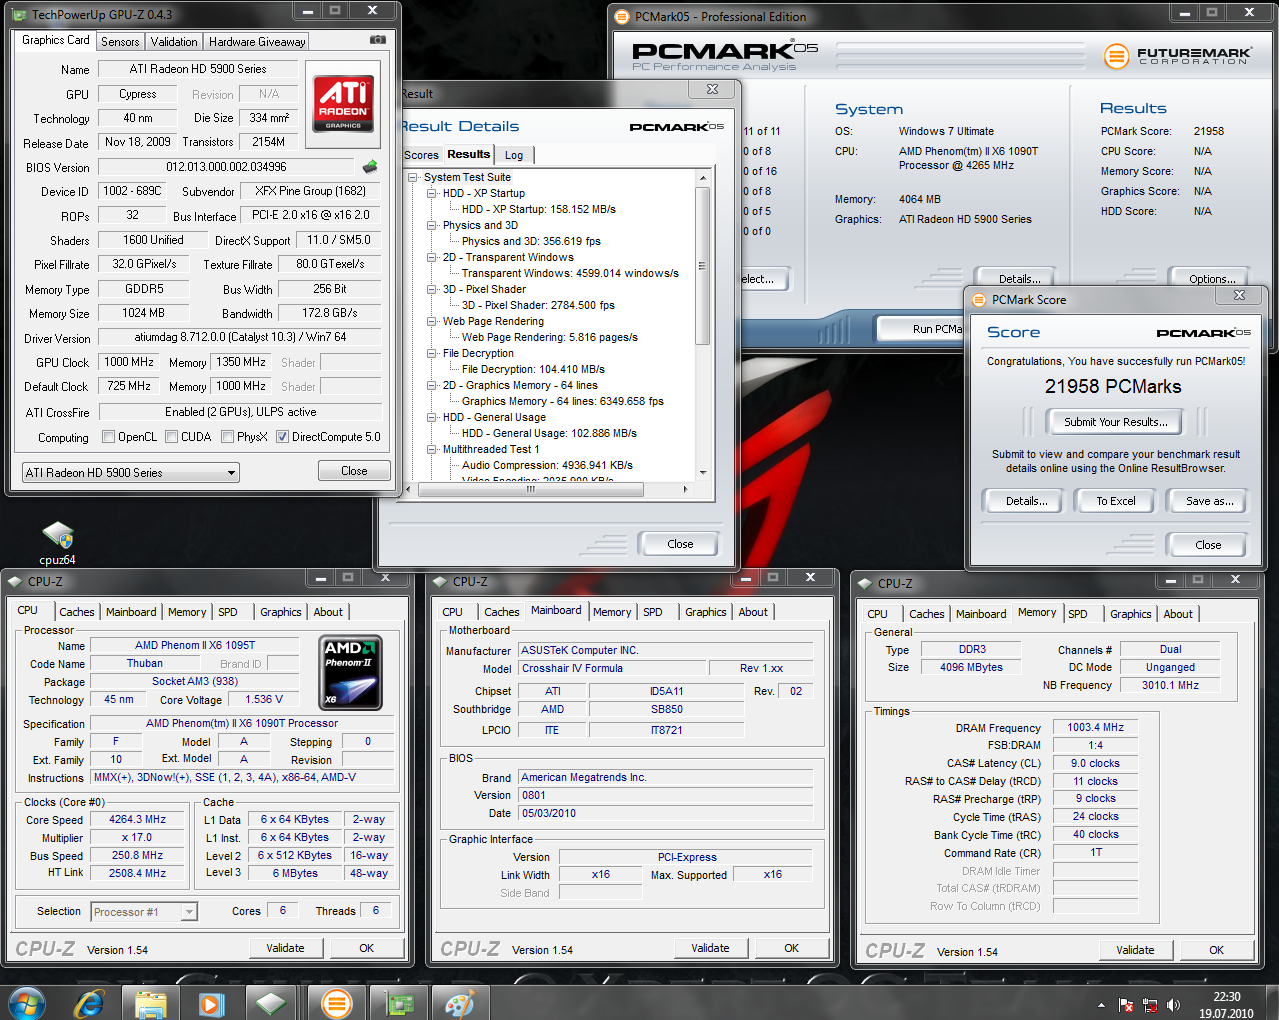Screen dimensions: 1279x1020
Task: Open Graphics tab in the right CPU-Z window
Action: point(1131,614)
